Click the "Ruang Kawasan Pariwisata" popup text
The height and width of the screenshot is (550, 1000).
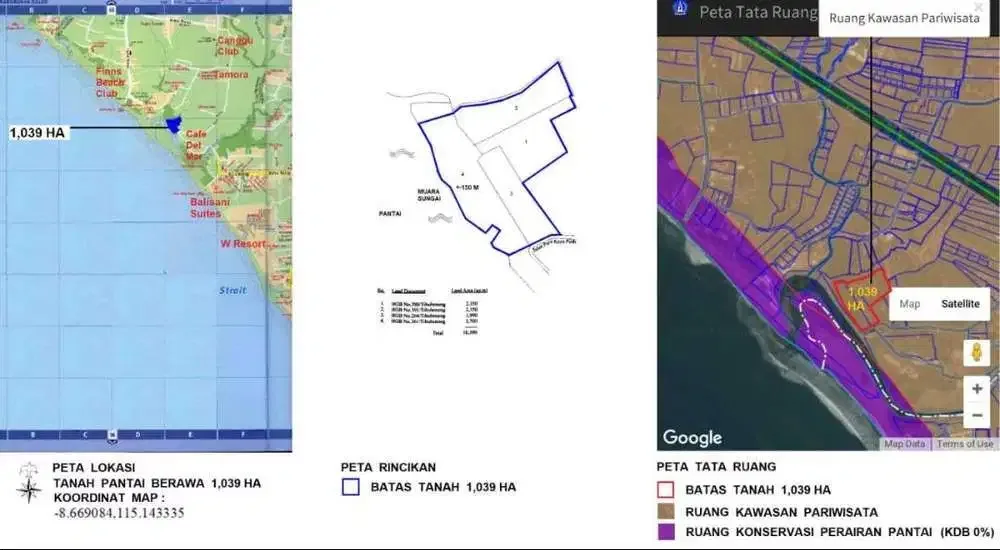(x=904, y=18)
